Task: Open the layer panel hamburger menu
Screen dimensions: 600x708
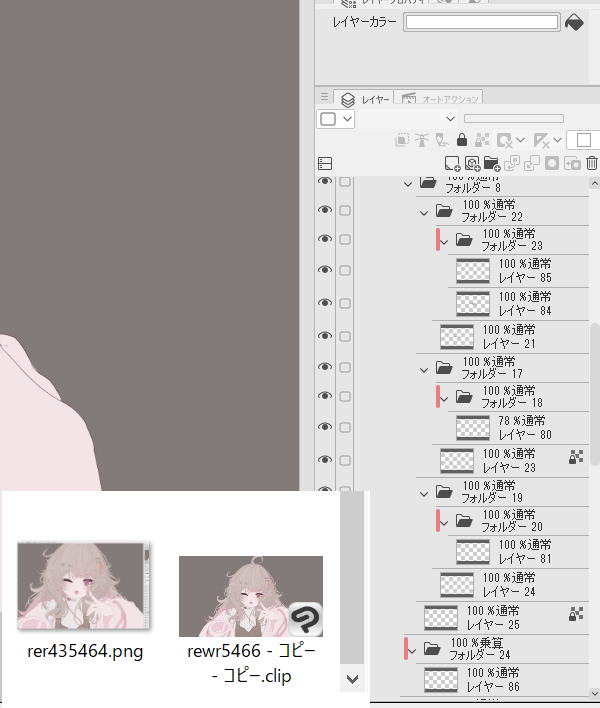Action: [324, 97]
